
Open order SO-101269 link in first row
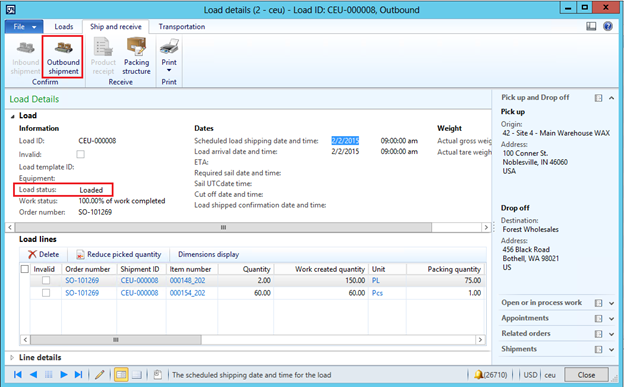pos(82,280)
